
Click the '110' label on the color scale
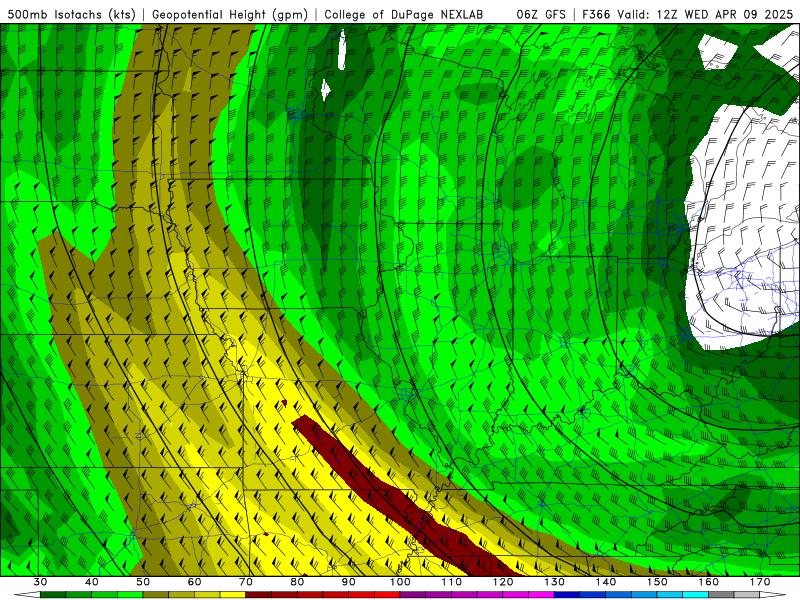(x=452, y=582)
